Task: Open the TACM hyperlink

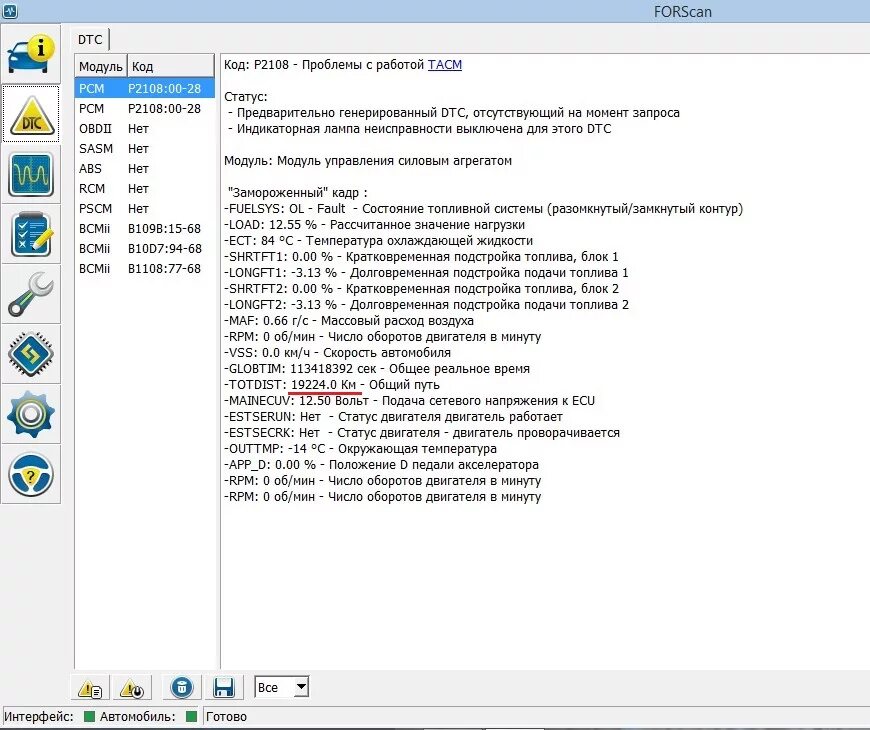Action: pos(444,64)
